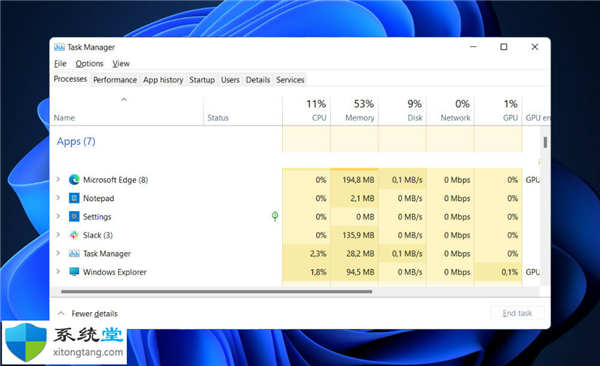
Task: Click the Task Manager title bar icon
Action: click(x=59, y=47)
